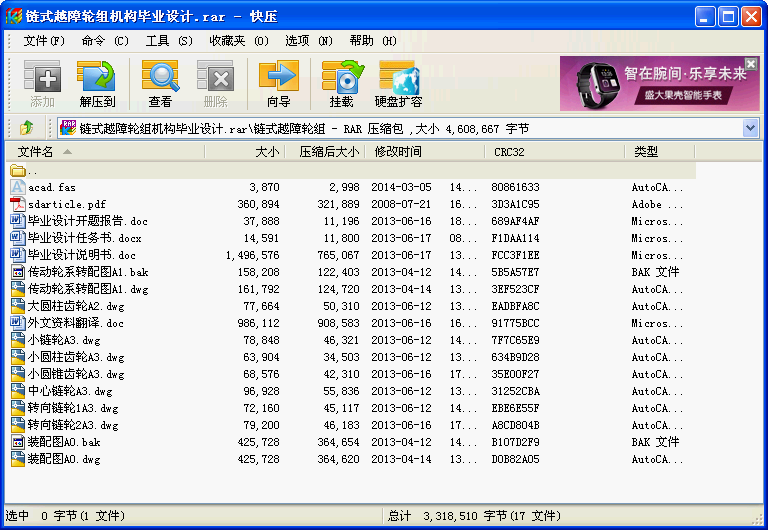
Task: Select the sdarticle.pdf file
Action: tap(66, 204)
